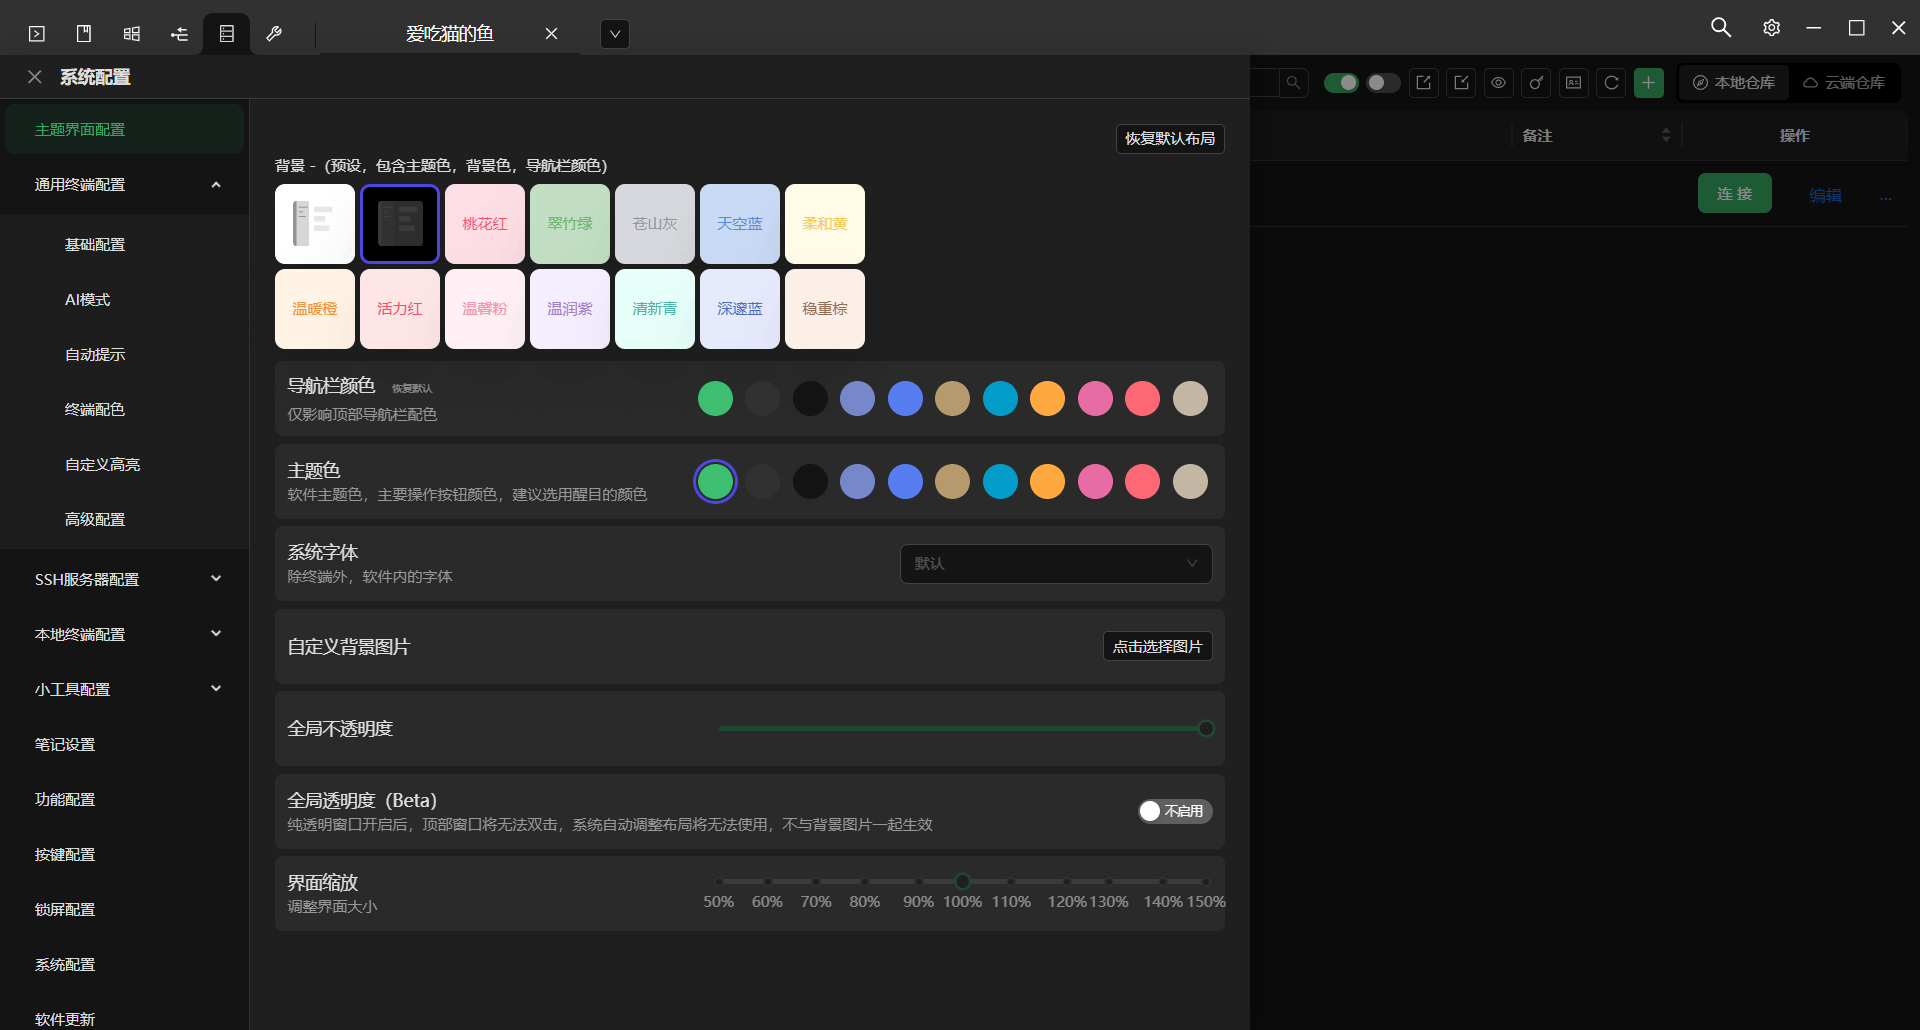Toggle the 全局透明度 (Beta) switch
Viewport: 1920px width, 1030px height.
(1174, 811)
